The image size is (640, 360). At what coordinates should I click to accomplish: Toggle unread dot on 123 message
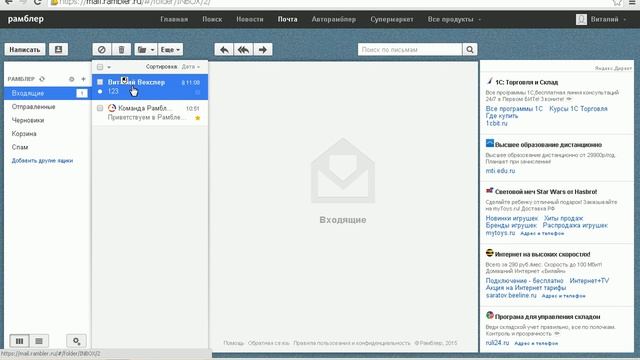click(100, 91)
